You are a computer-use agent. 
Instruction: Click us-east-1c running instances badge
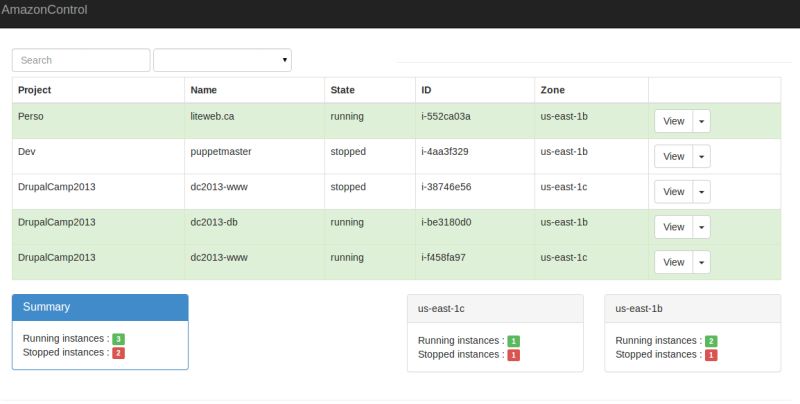pos(513,341)
